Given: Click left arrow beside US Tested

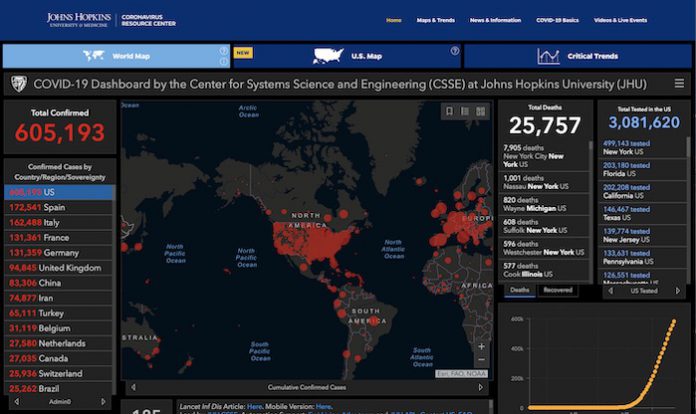Looking at the screenshot, I should 611,291.
